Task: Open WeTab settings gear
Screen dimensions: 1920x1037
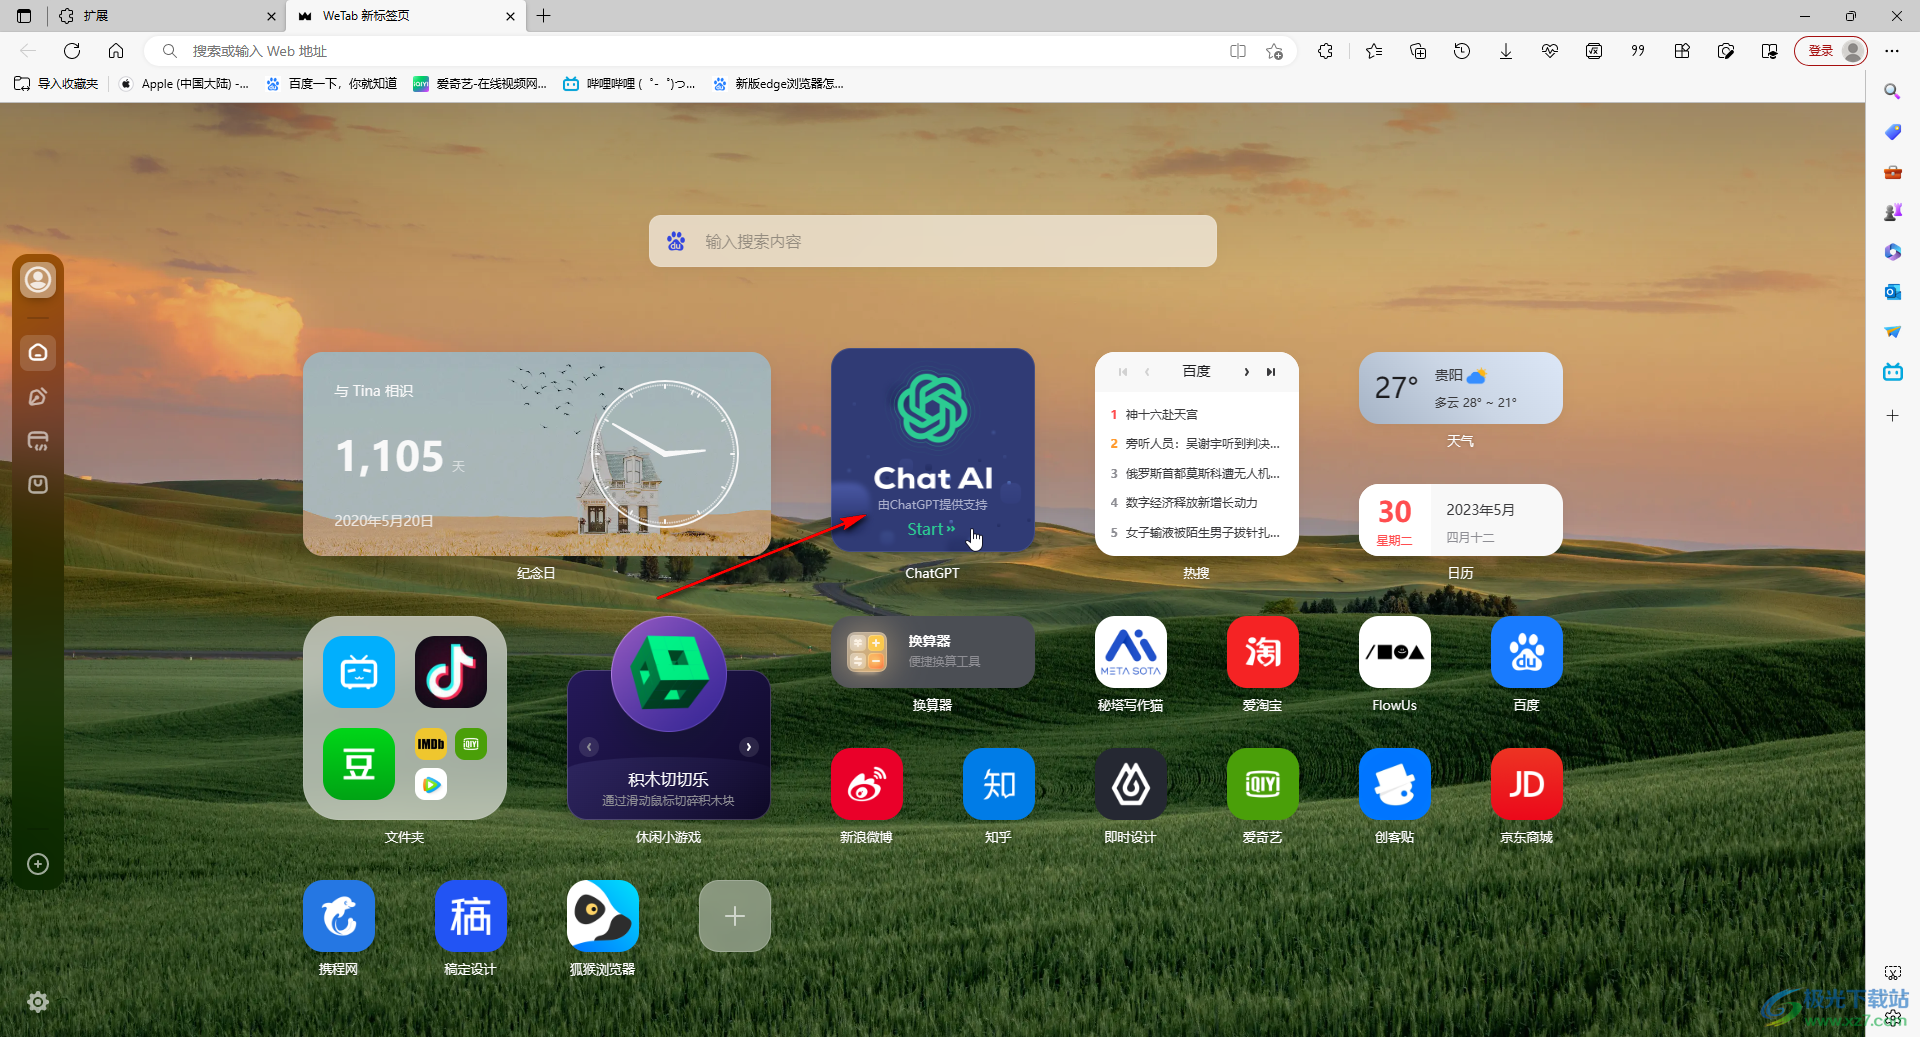Action: click(x=38, y=1002)
